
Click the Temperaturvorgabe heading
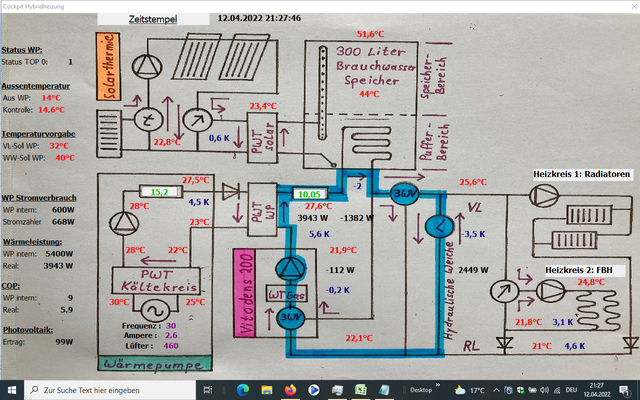point(38,134)
